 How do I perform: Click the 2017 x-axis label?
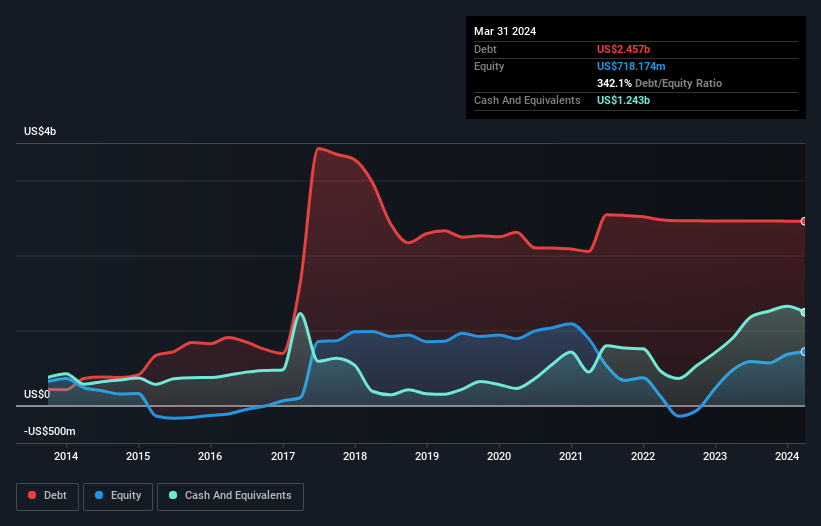point(283,456)
